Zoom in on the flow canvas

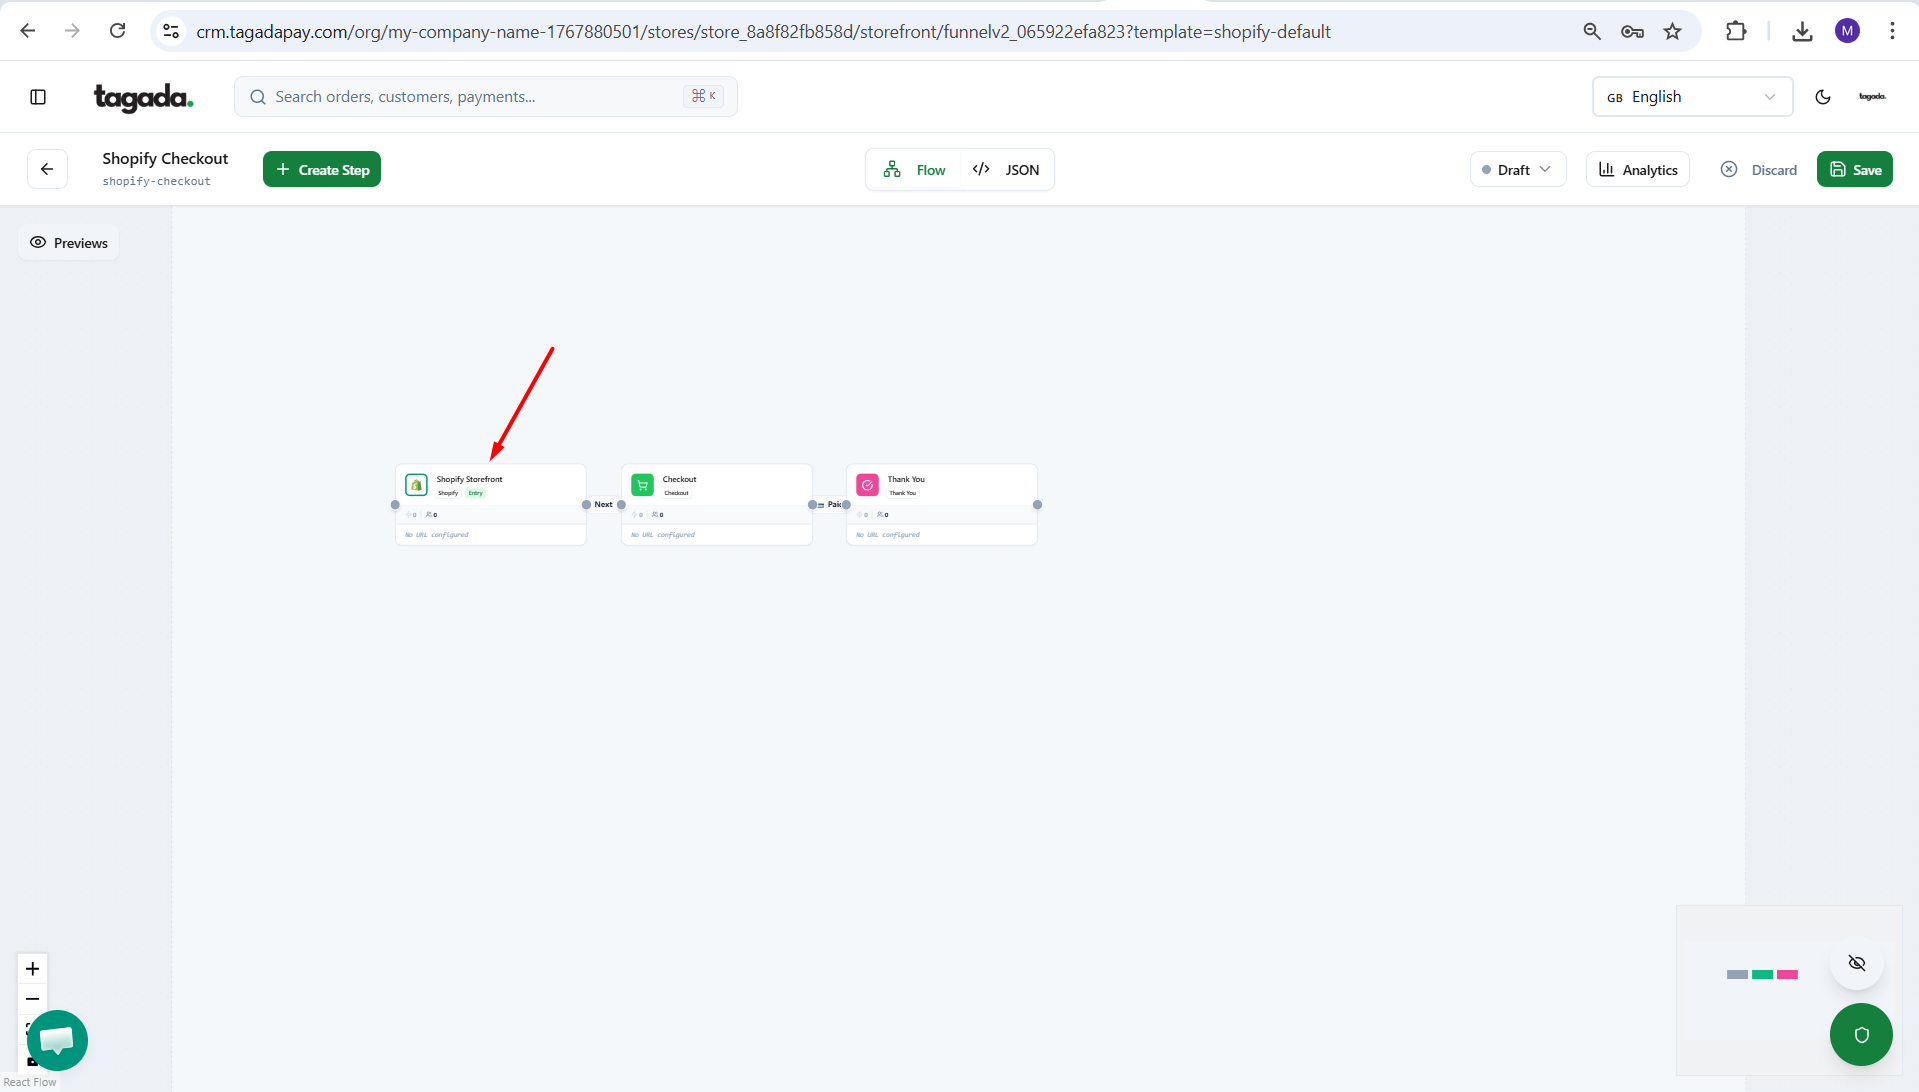(x=33, y=968)
